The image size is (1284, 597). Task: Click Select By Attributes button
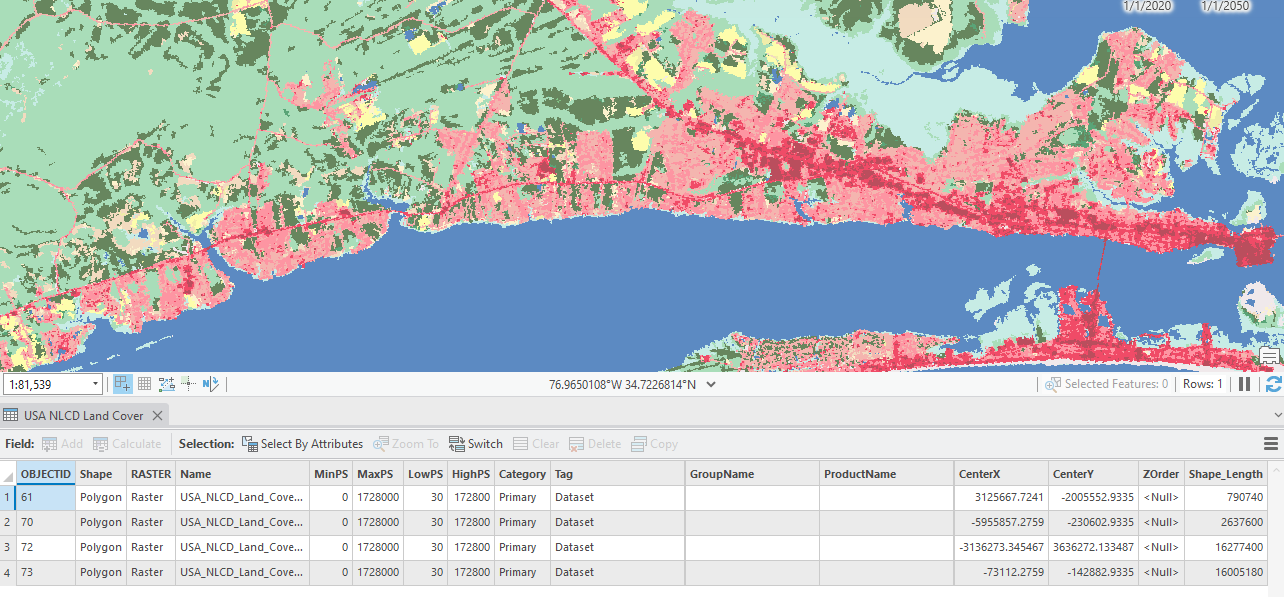coord(302,444)
